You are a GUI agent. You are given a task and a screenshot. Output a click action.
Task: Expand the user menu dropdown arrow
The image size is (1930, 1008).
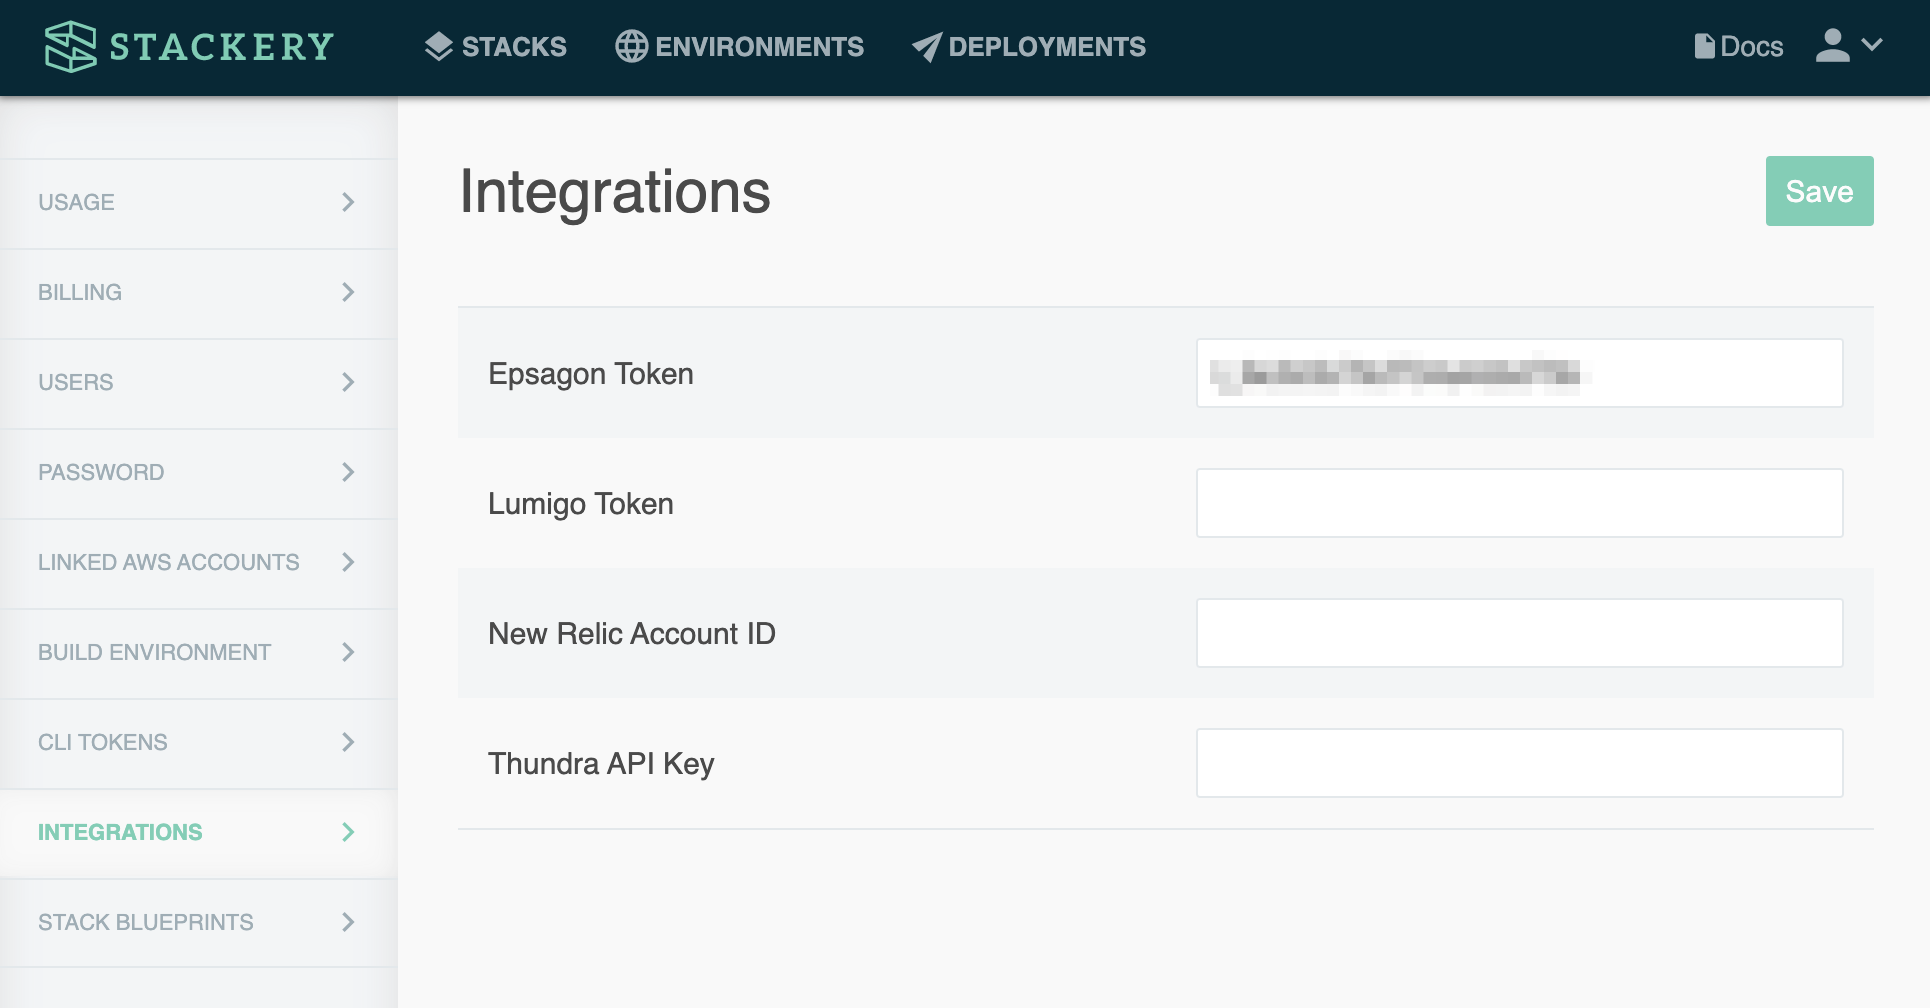click(x=1872, y=45)
